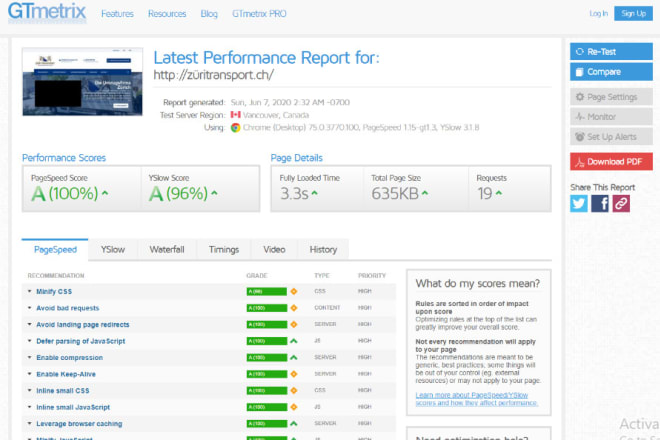Click diamond icon on Avoid bad requests row

294,308
